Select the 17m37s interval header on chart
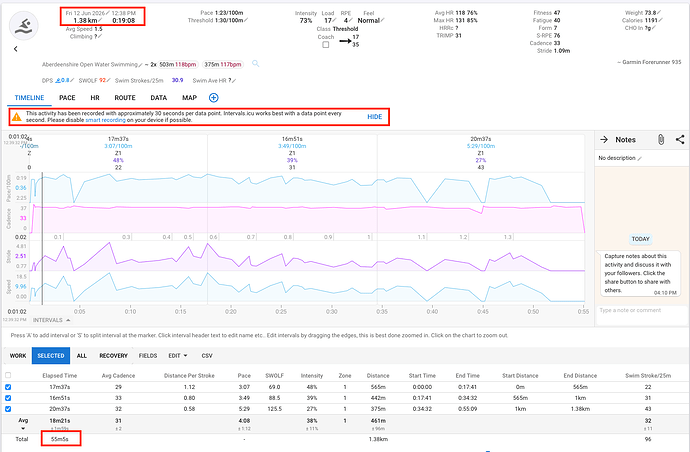 click(x=118, y=139)
